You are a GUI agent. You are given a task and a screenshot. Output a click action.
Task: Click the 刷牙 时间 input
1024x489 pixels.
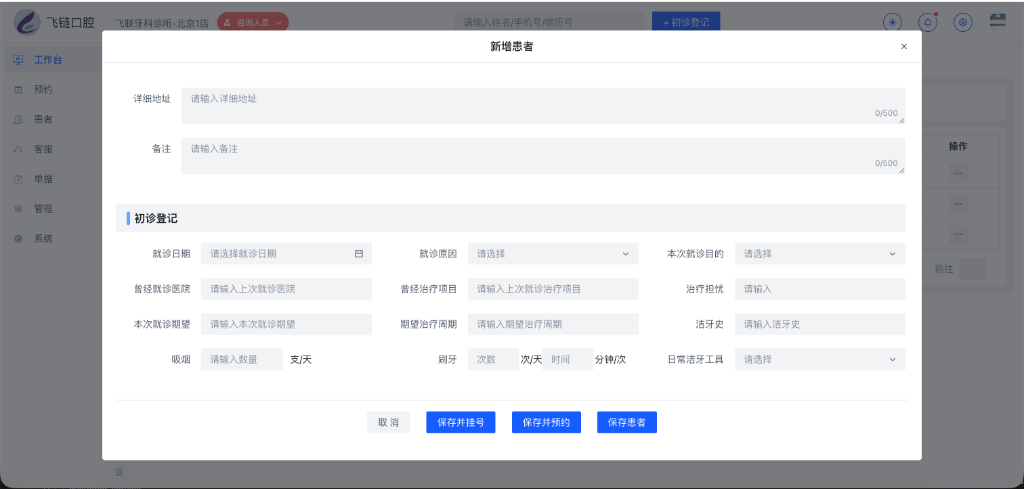coord(568,359)
